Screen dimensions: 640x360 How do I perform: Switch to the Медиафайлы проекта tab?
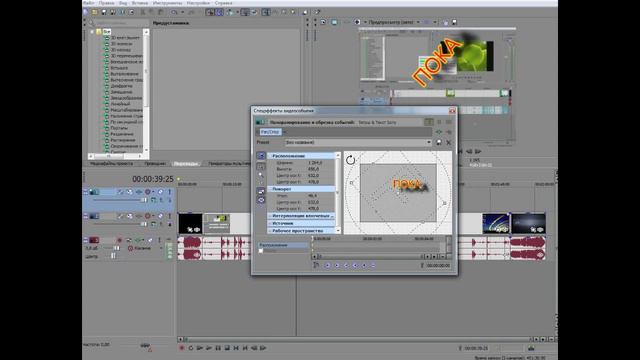111,164
